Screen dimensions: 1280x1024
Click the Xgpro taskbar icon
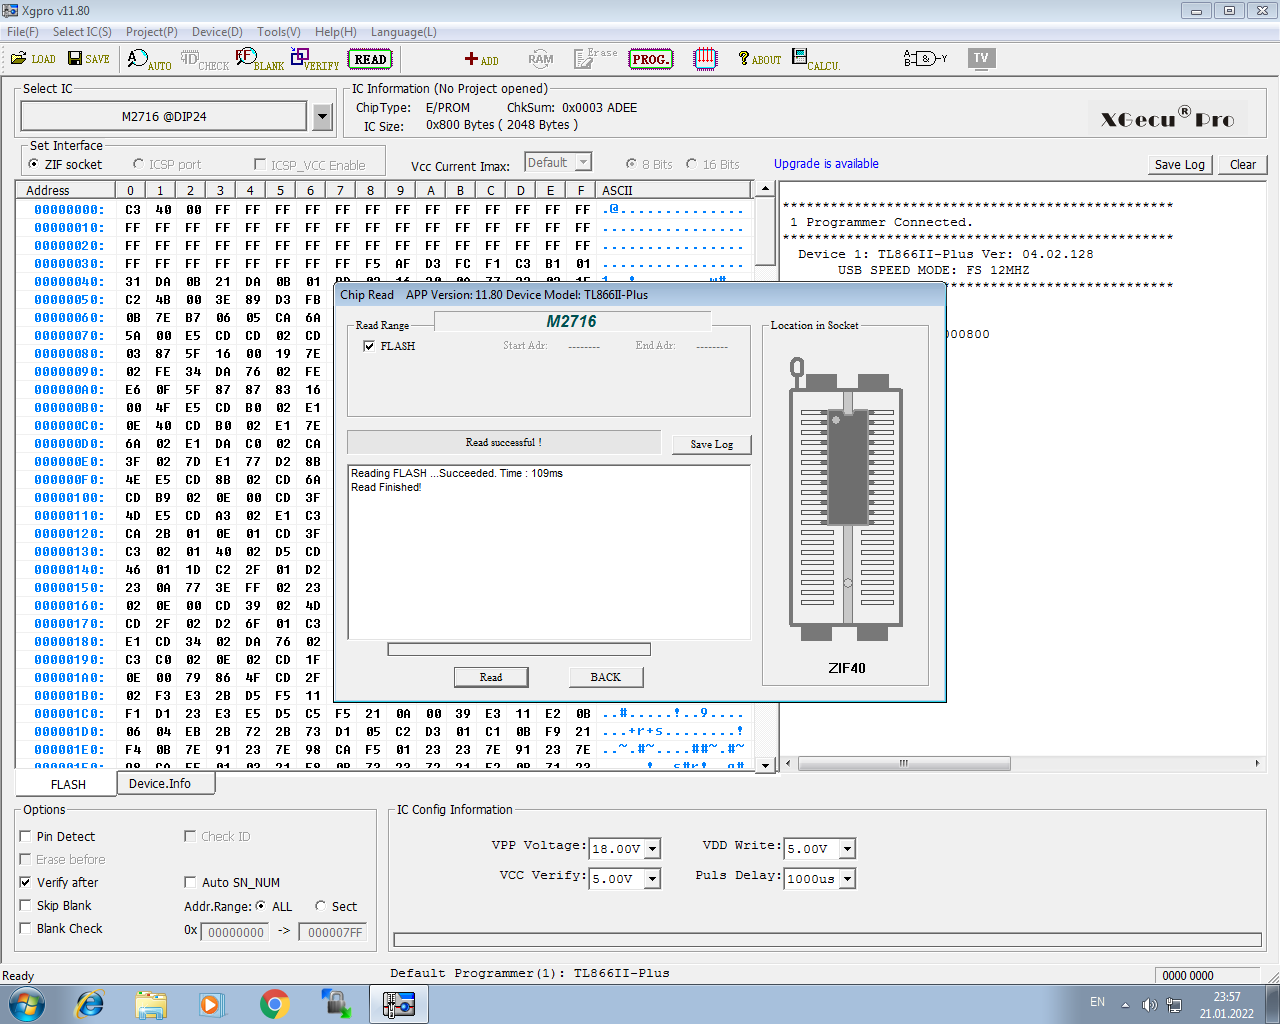tap(398, 1004)
